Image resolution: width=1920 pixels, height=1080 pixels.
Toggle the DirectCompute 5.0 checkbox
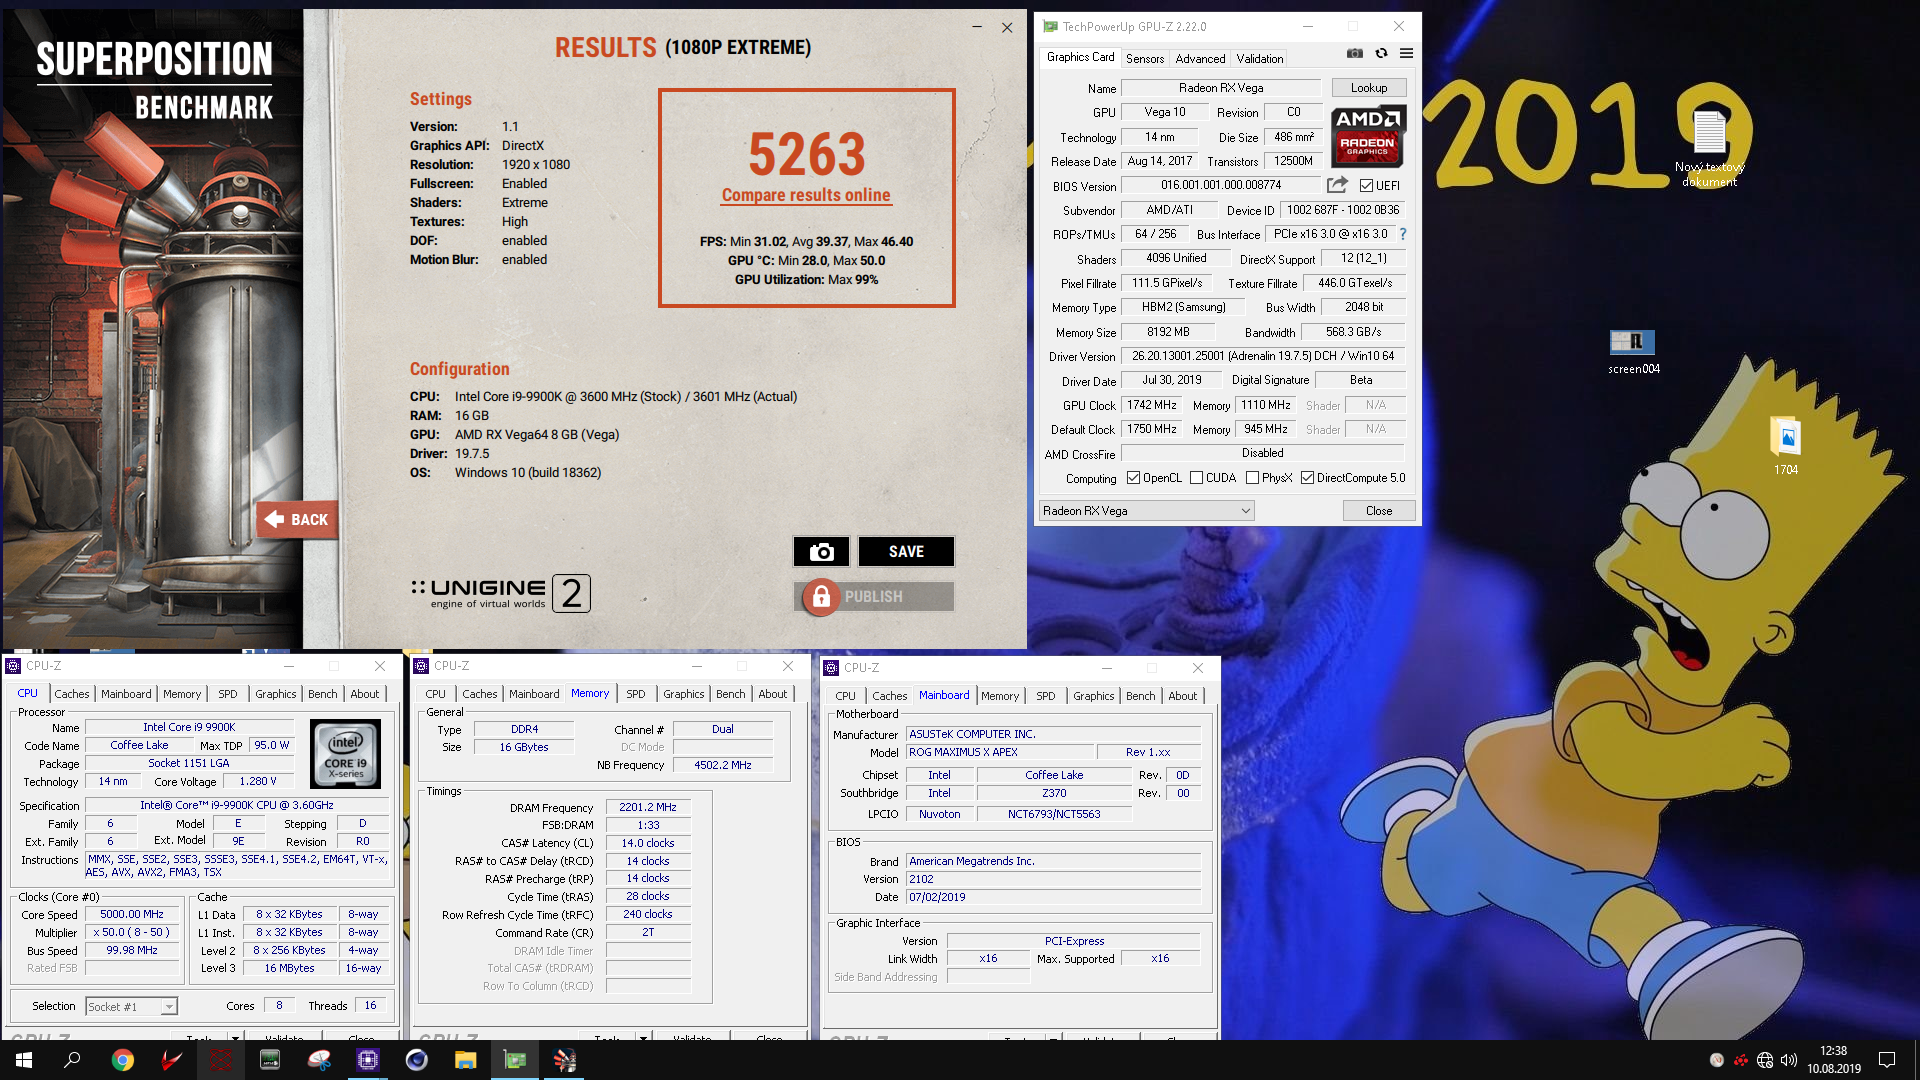click(1307, 478)
